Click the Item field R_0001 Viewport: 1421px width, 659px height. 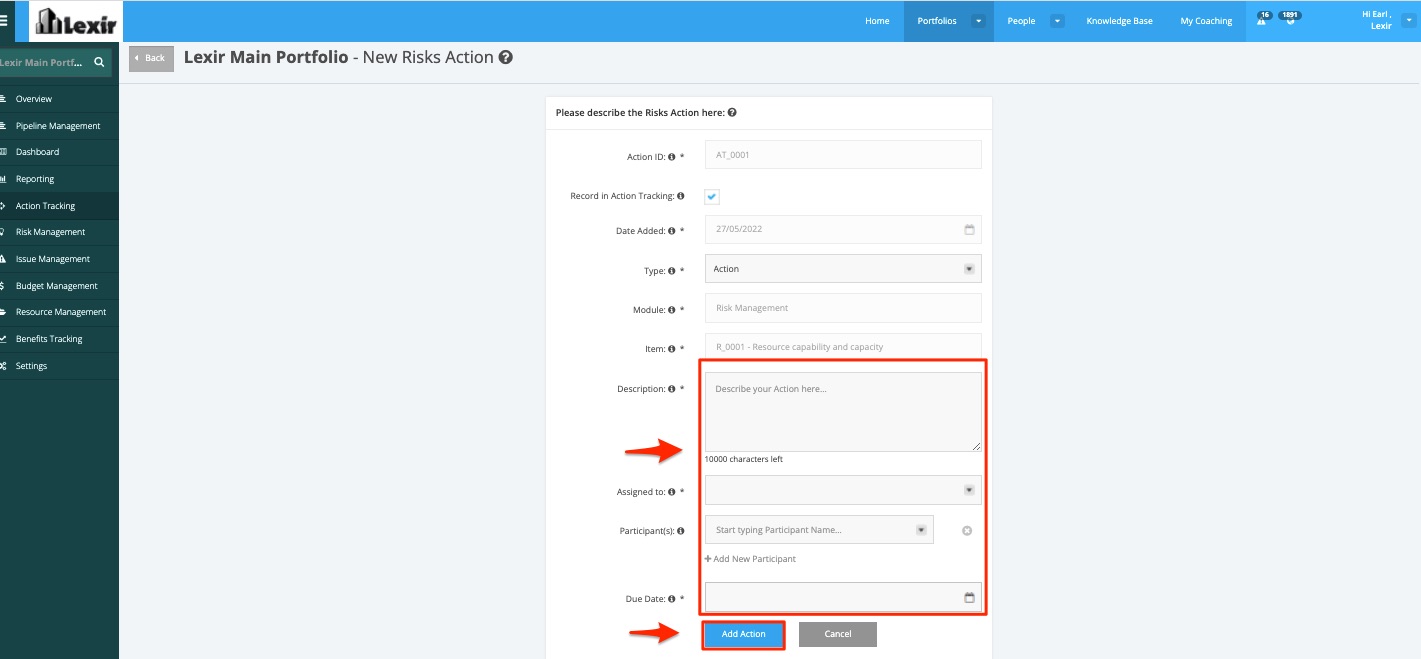click(843, 347)
